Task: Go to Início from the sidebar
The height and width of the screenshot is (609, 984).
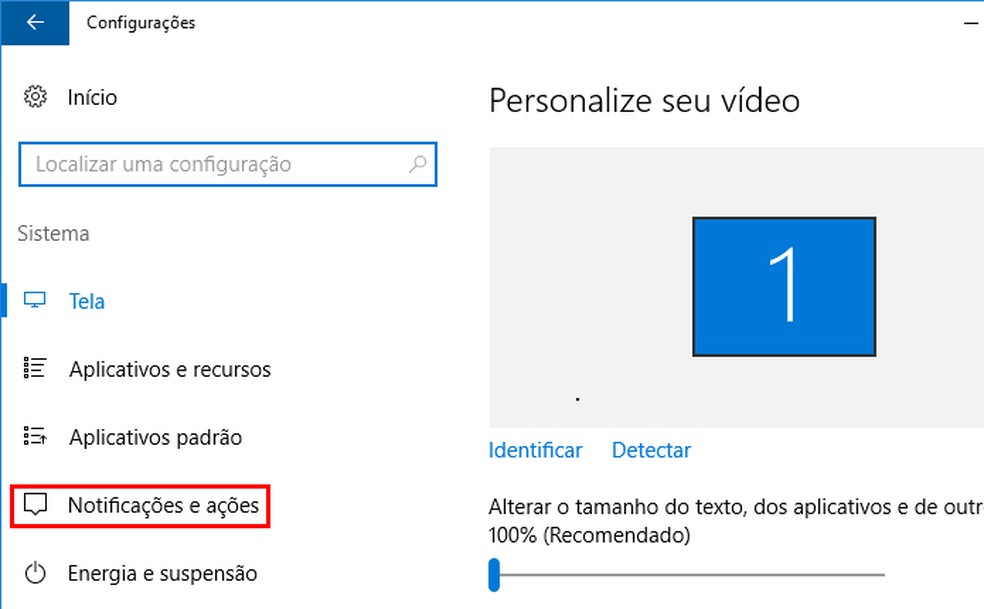Action: 92,96
